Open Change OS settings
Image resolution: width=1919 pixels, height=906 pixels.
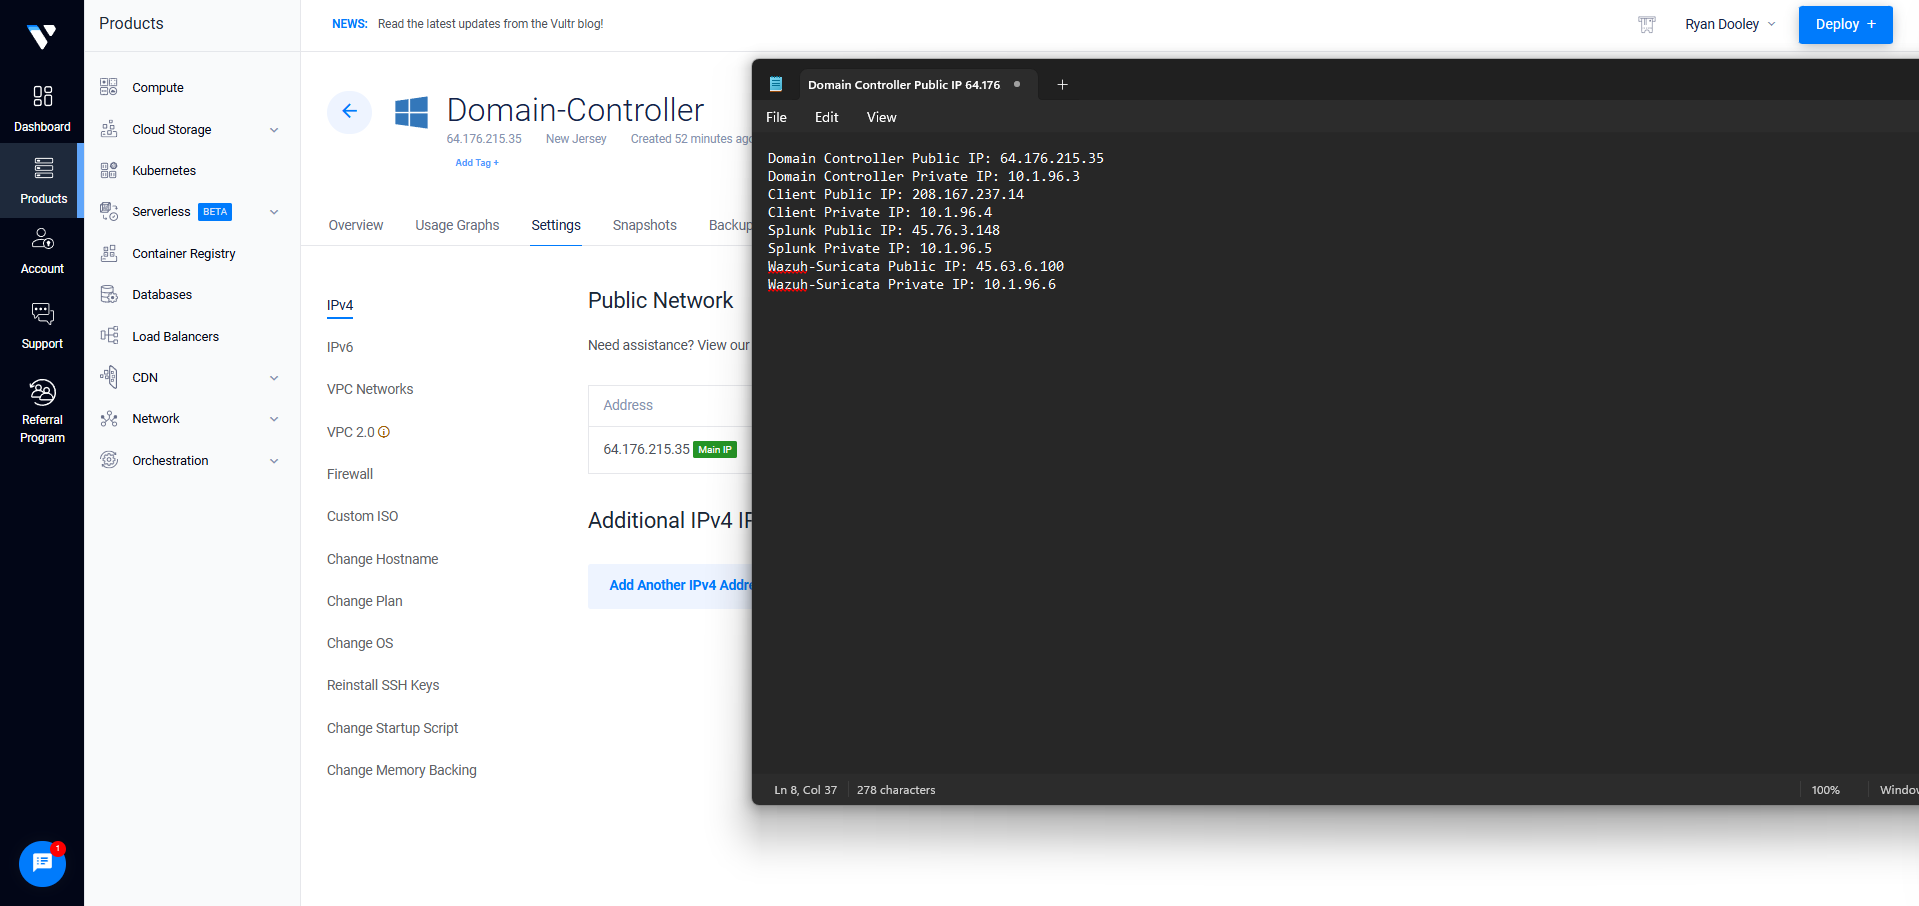[x=360, y=643]
